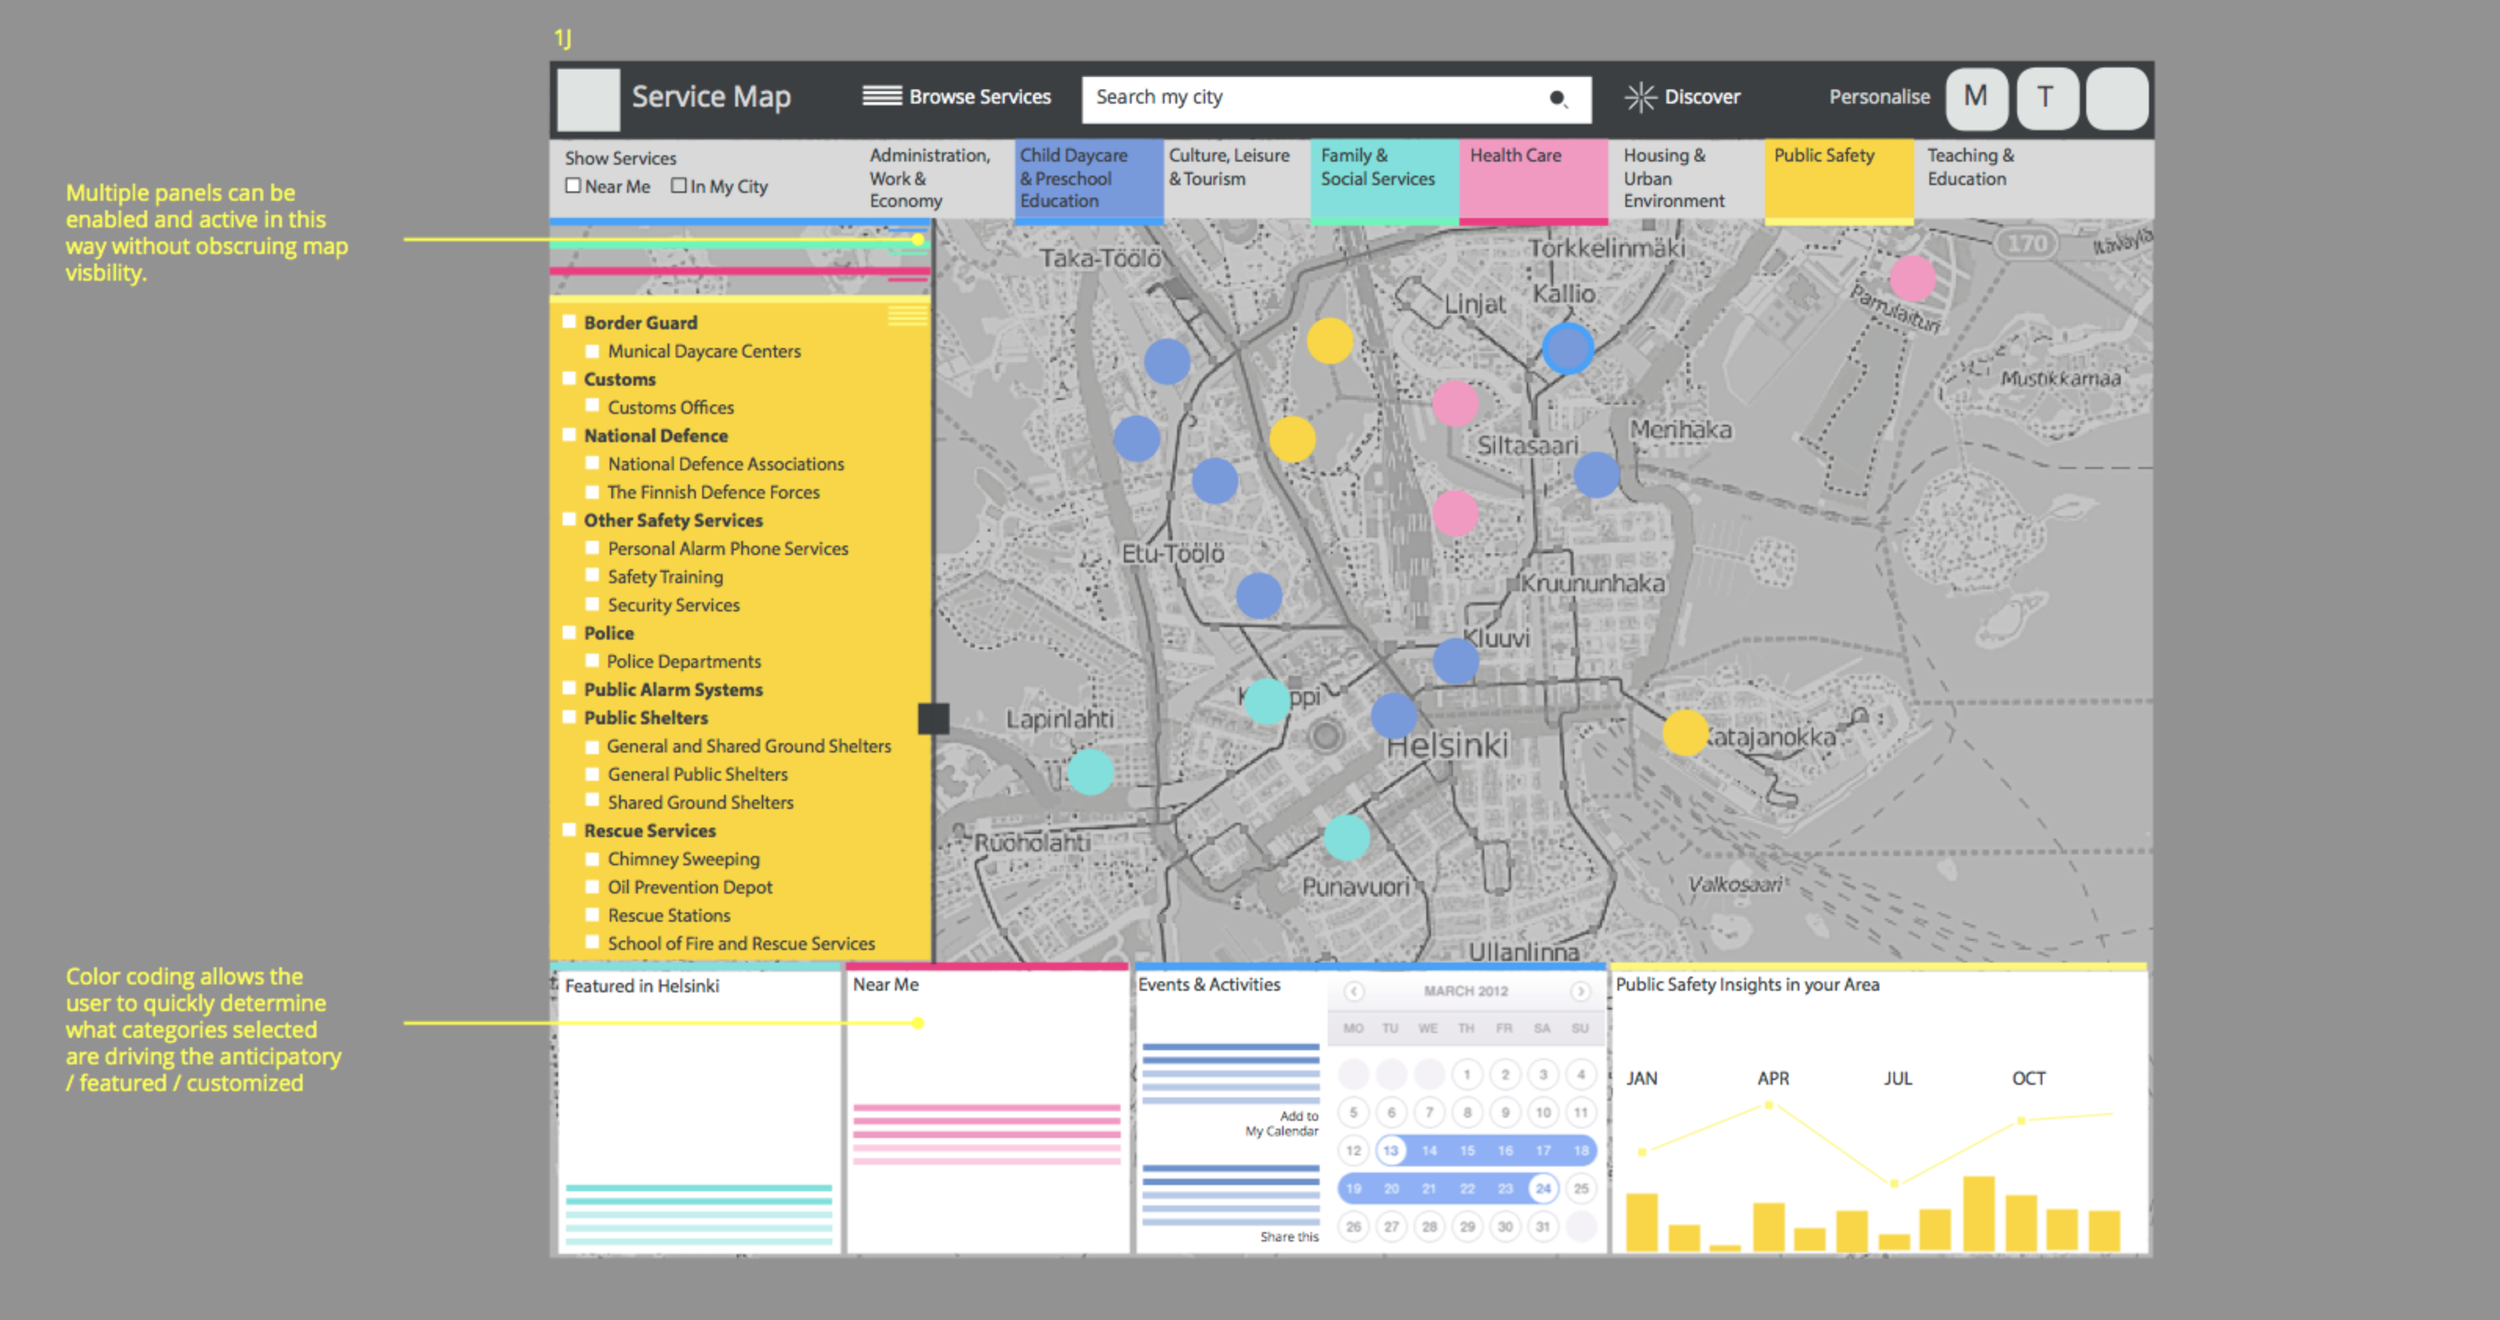Click the Share this link
Screen dimensions: 2500x1320
pos(1289,1237)
